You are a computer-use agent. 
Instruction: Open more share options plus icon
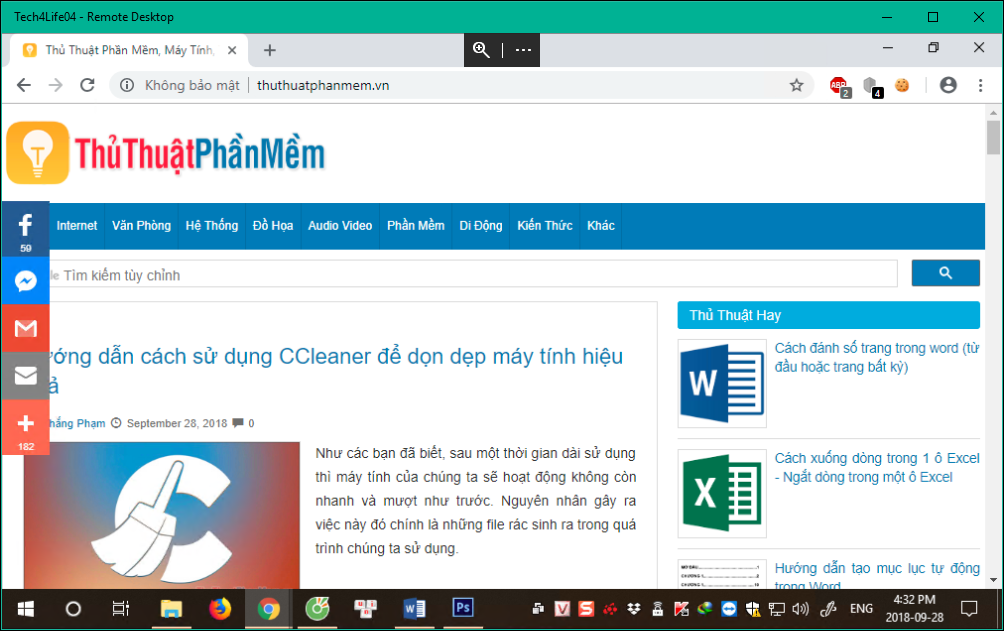(x=25, y=424)
